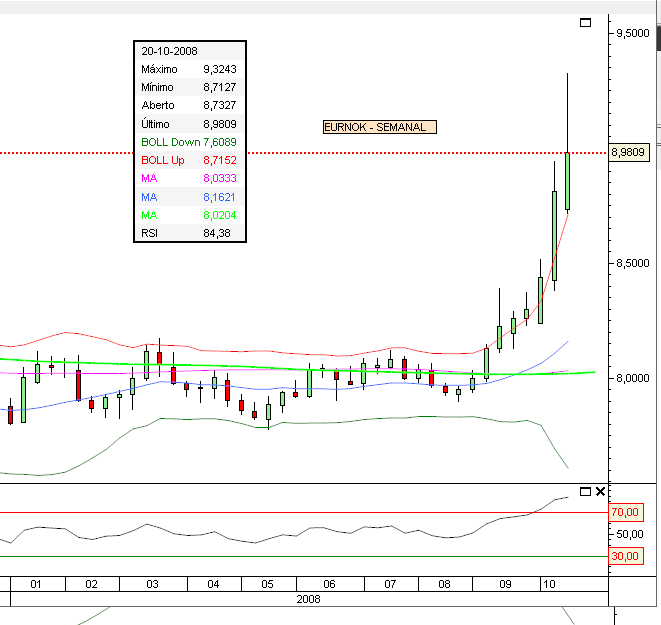Click month 10 on the time axis
Image resolution: width=661 pixels, height=625 pixels.
click(549, 584)
